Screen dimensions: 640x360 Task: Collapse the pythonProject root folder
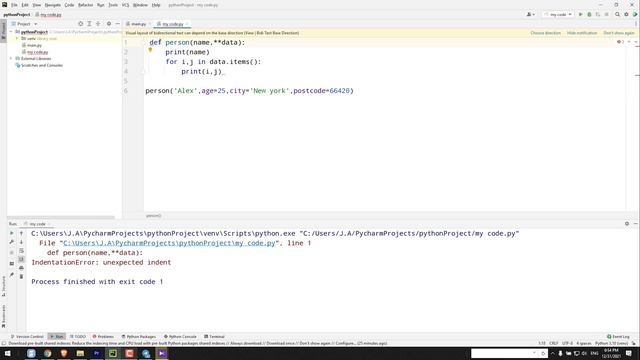pos(11,32)
